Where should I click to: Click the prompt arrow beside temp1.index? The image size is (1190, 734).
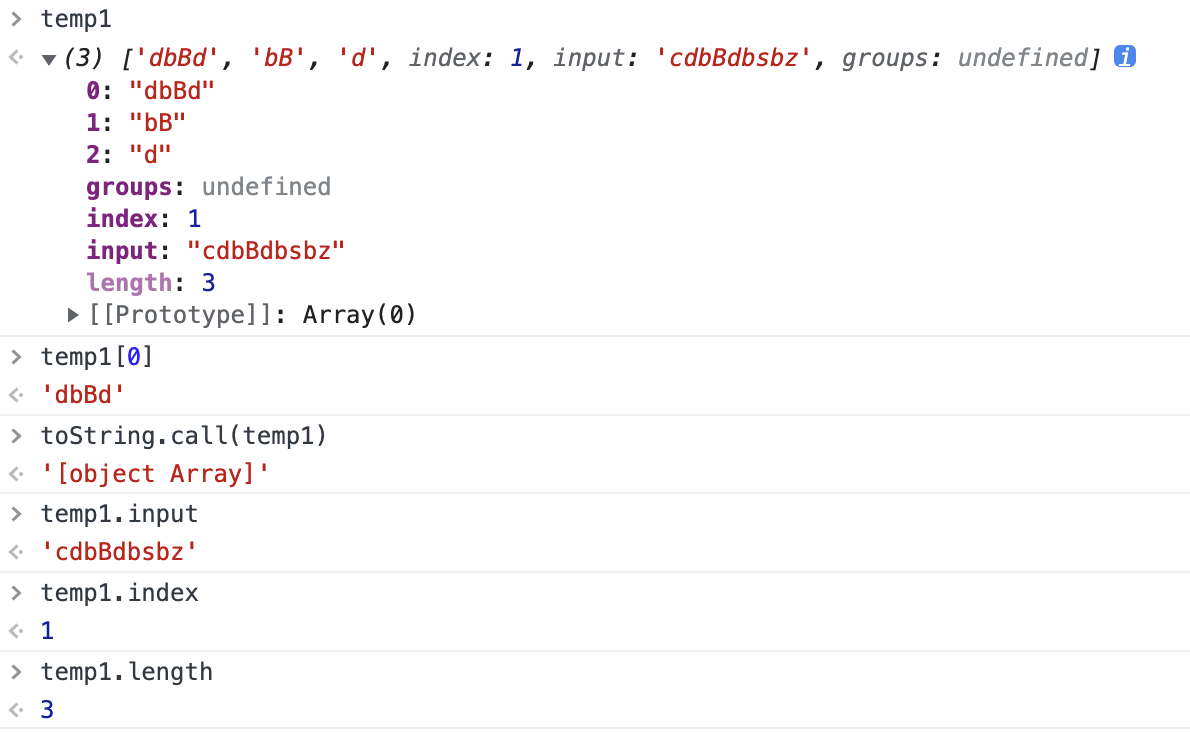click(x=17, y=593)
